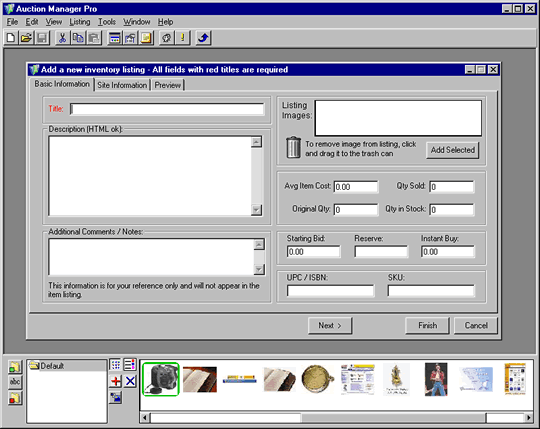Click into the Title input field
This screenshot has width=540, height=429.
167,109
